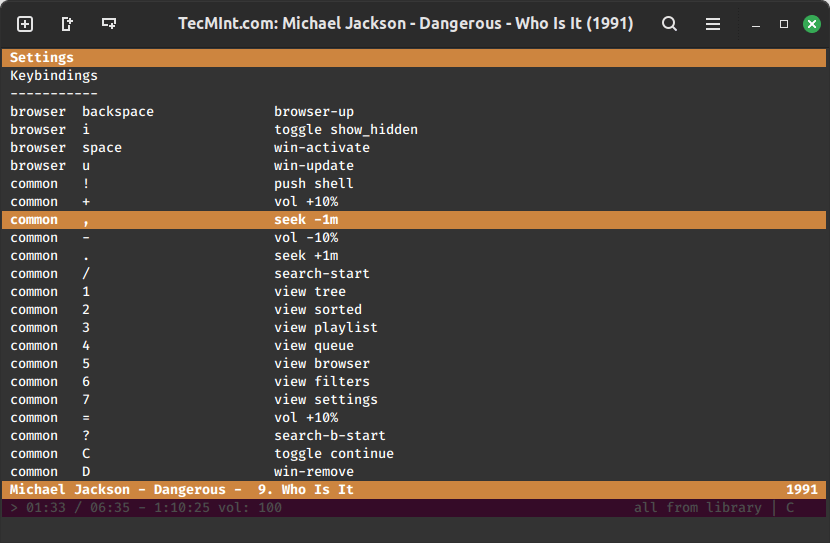This screenshot has height=543, width=830.
Task: Select the 'common + vol +10%' row
Action: pos(414,202)
